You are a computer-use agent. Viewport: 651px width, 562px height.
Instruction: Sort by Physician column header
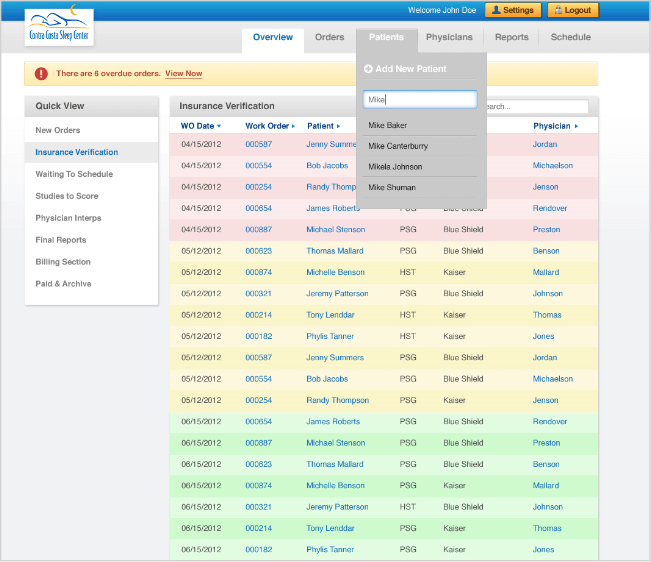pos(554,126)
